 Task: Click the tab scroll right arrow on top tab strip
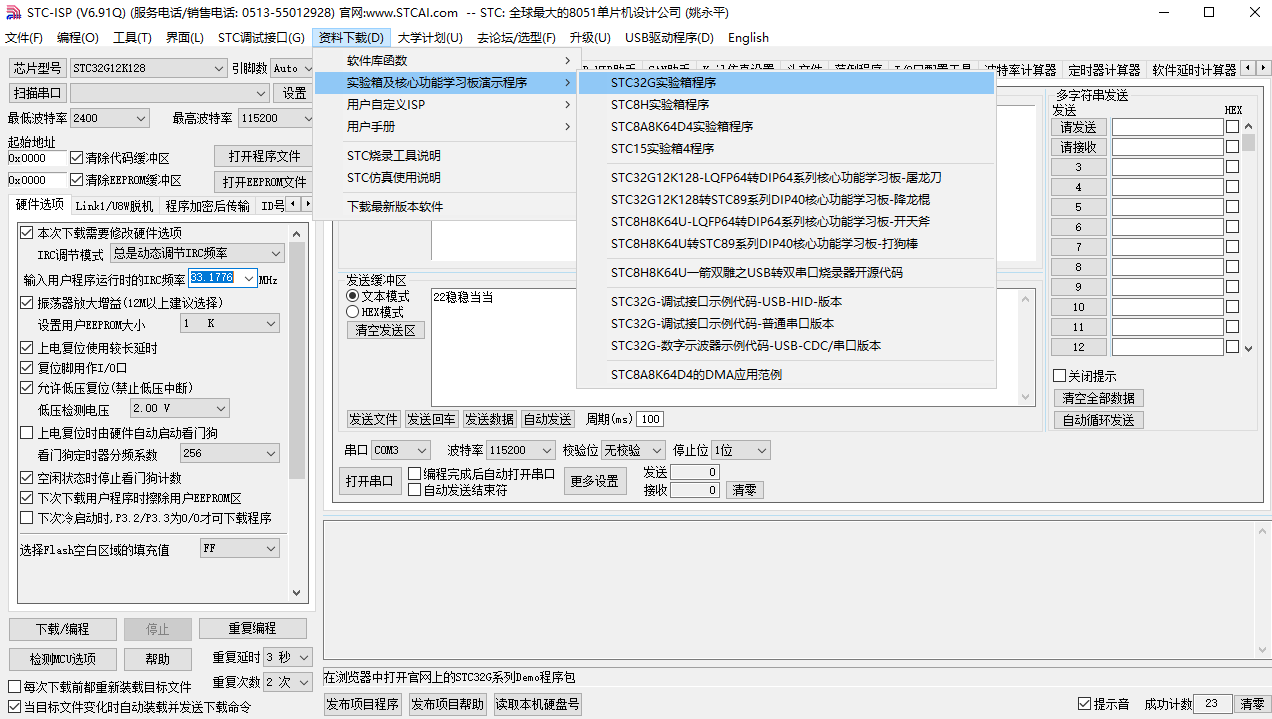click(x=1262, y=68)
